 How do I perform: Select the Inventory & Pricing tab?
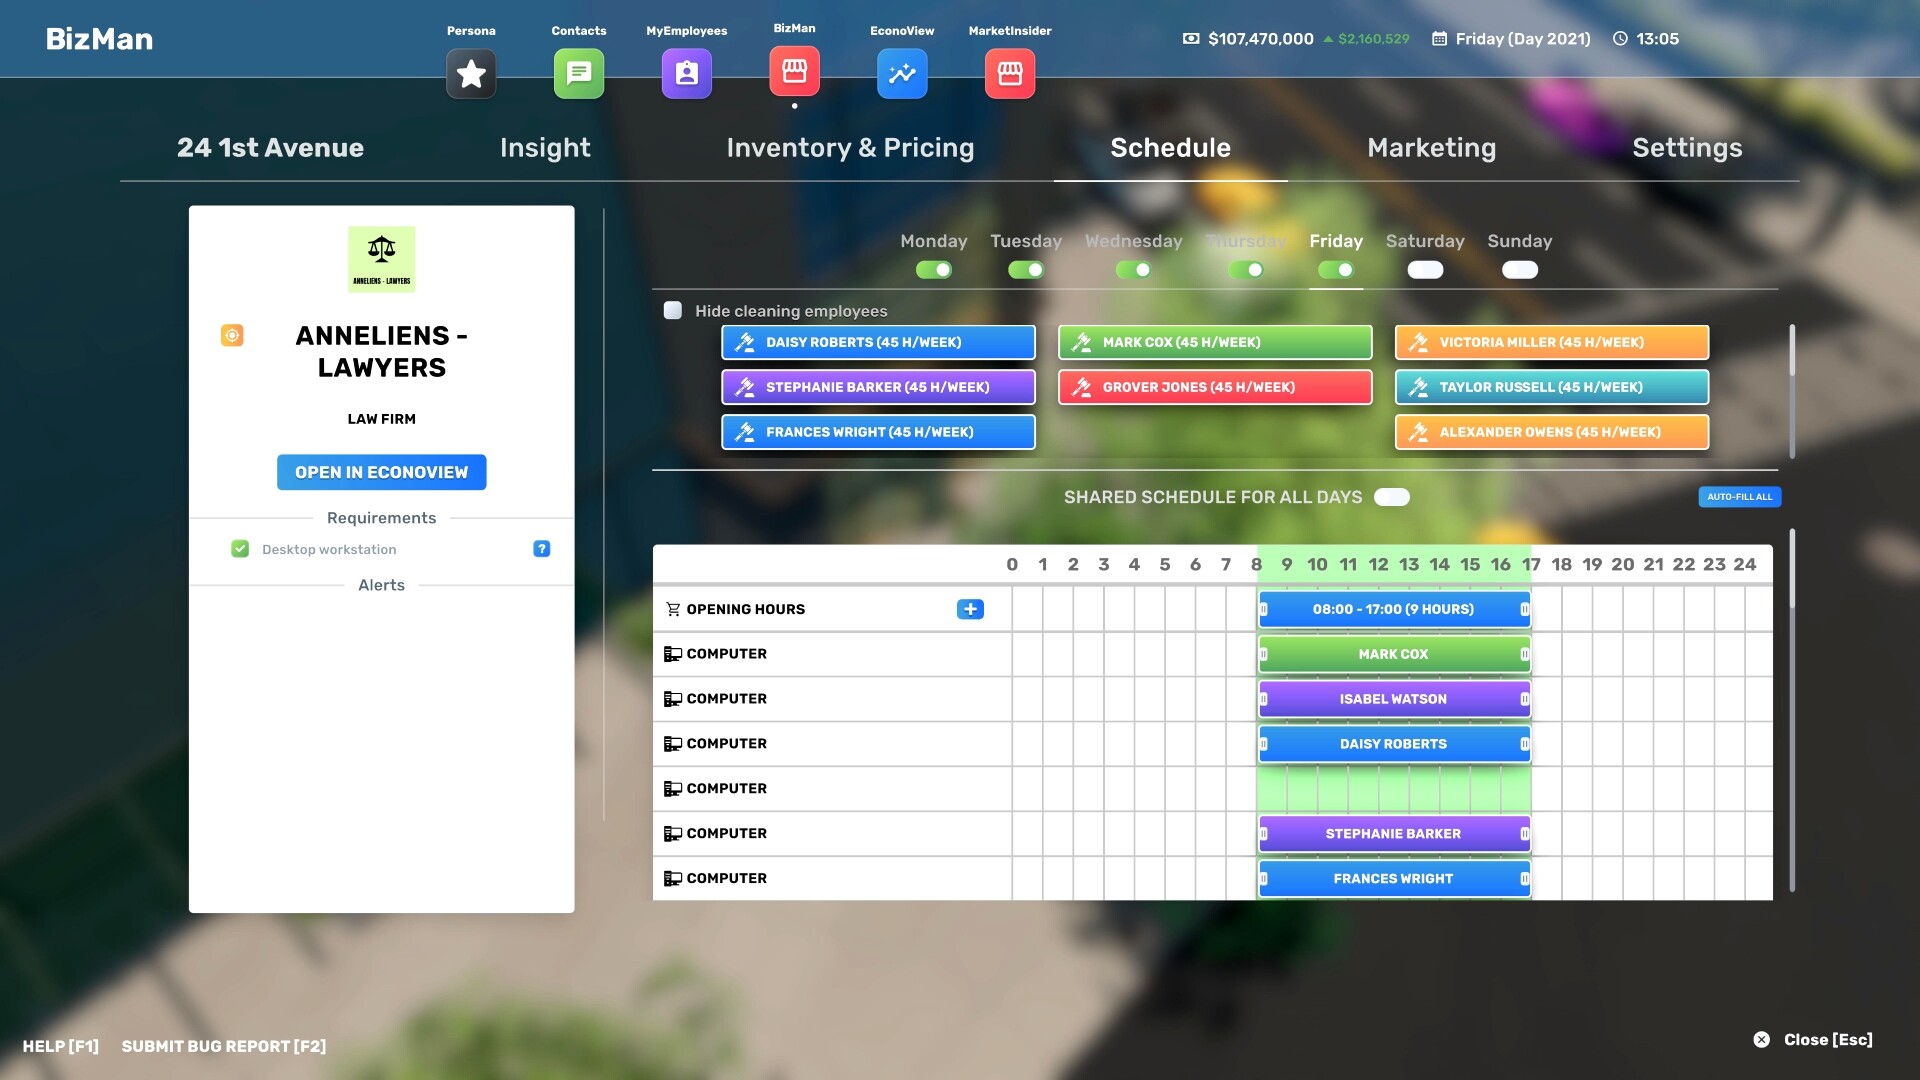[849, 148]
